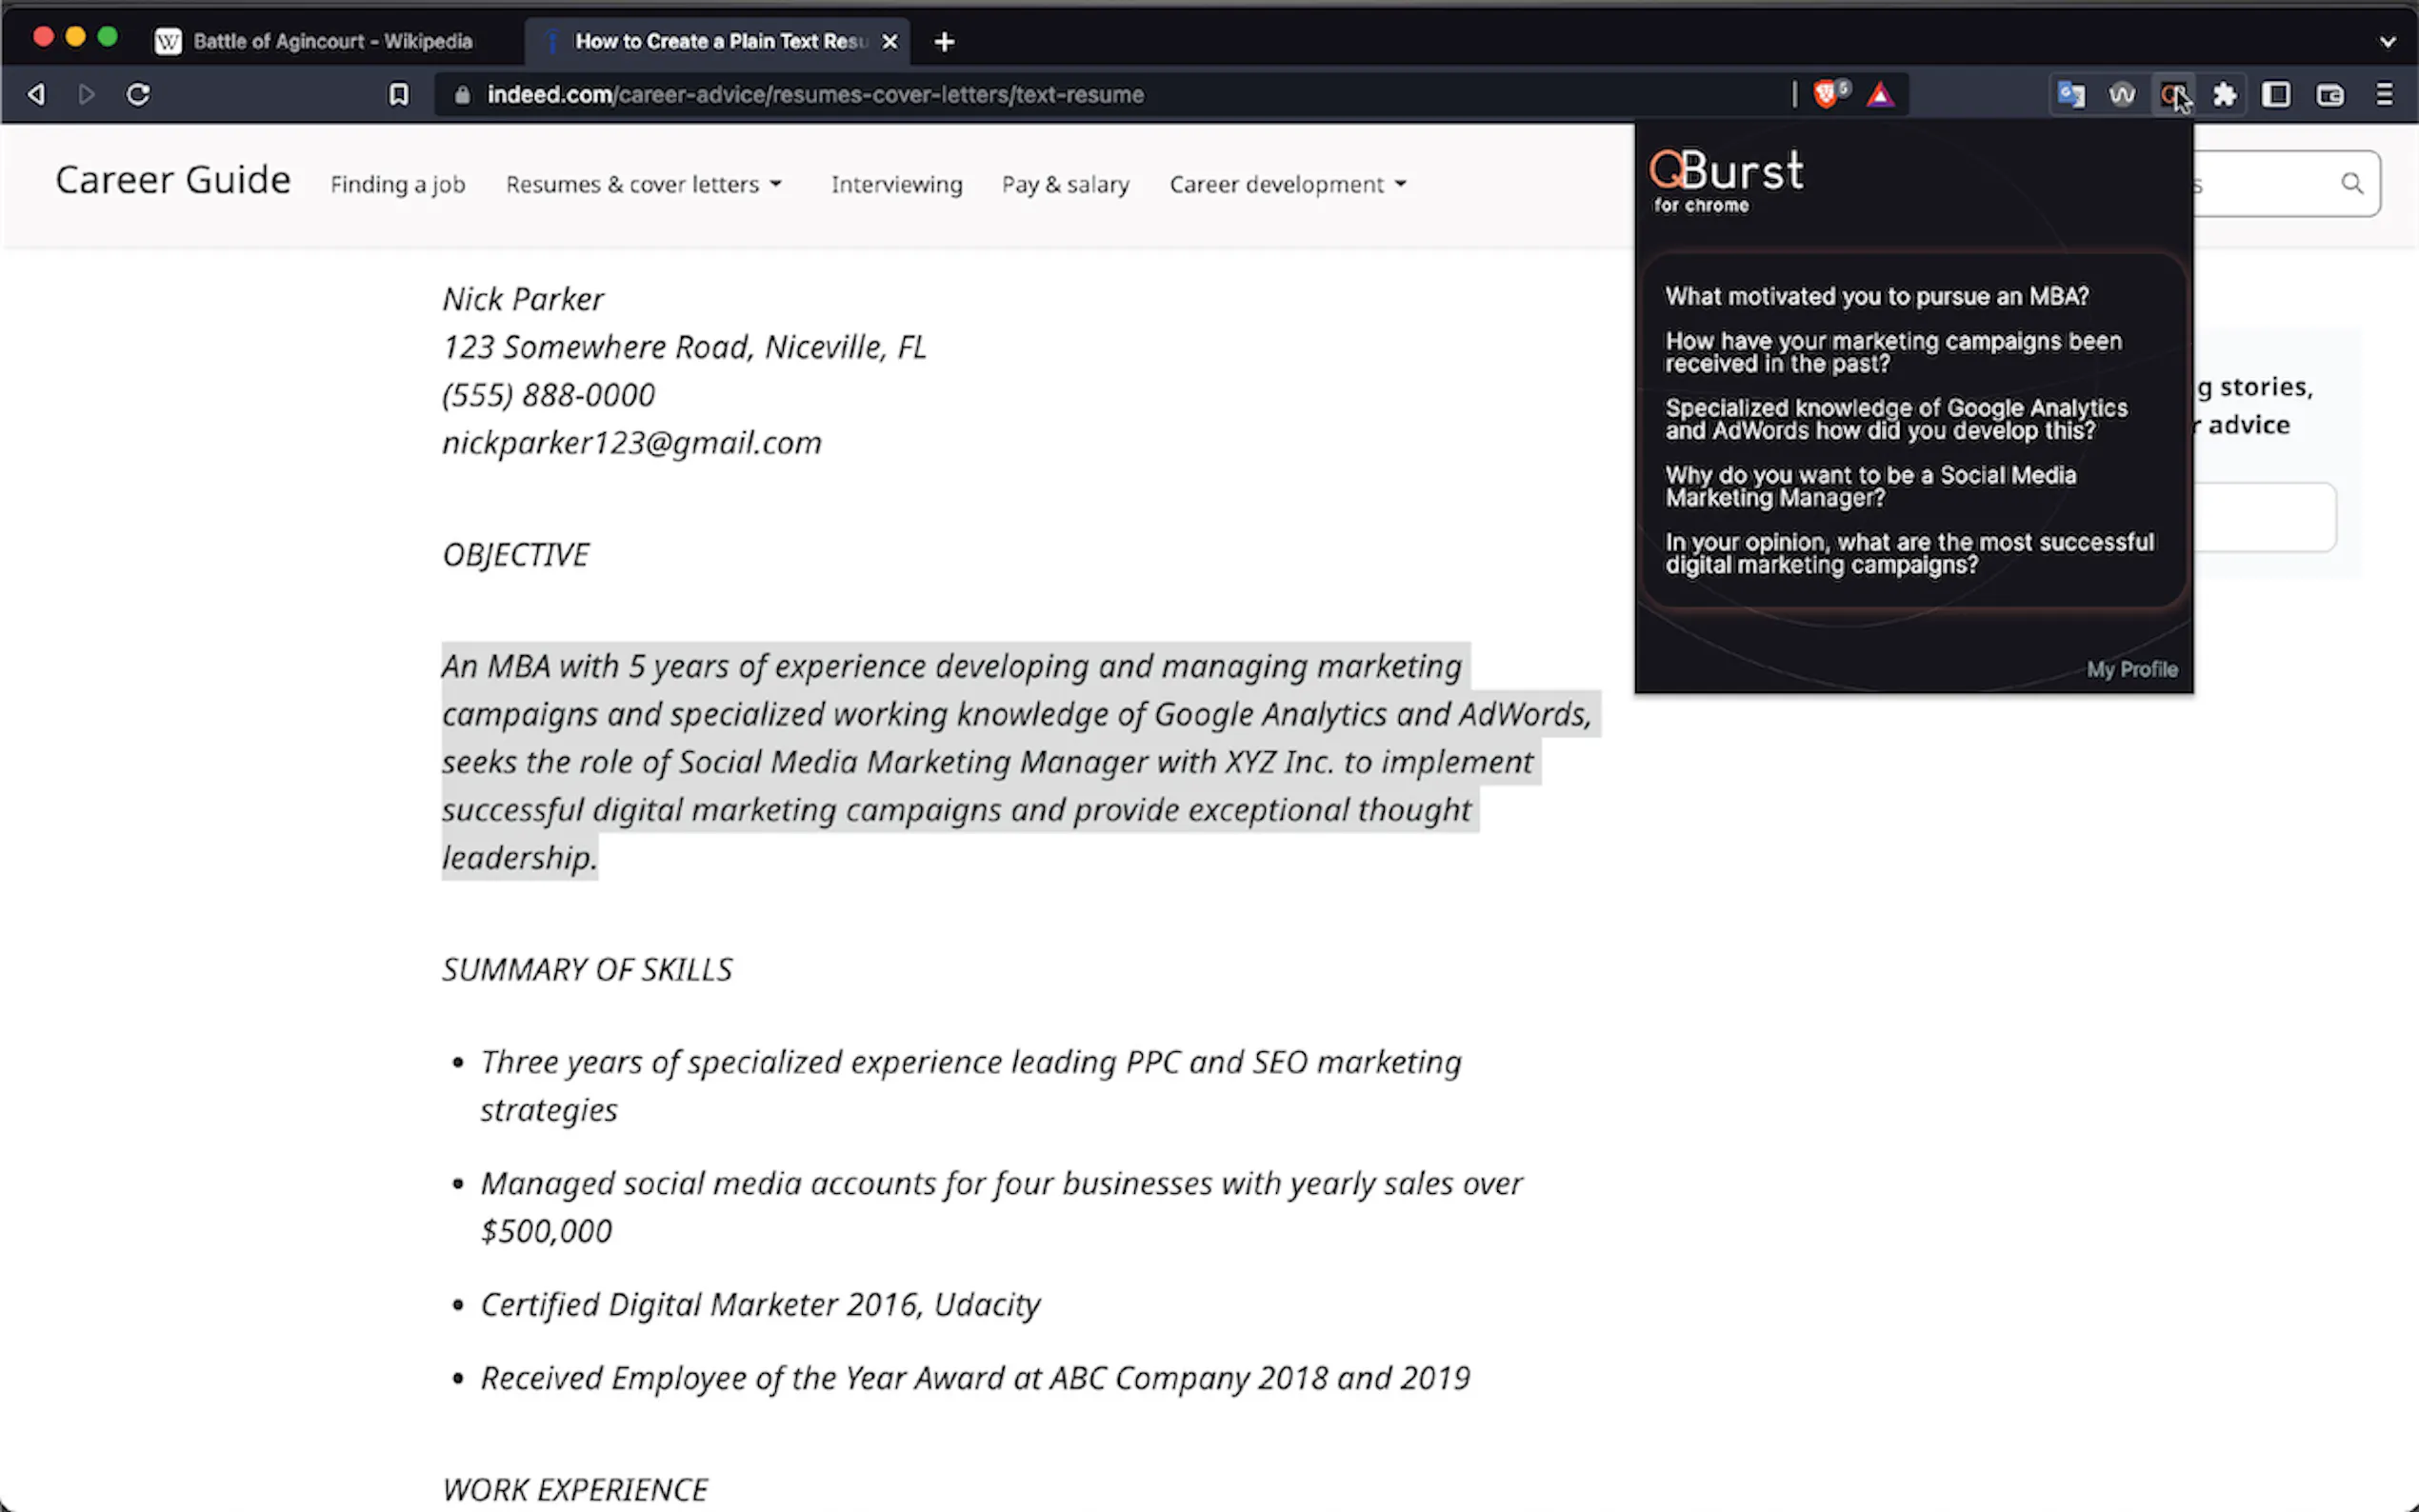Open the Google Translate extension icon
2419x1512 pixels.
(2071, 94)
